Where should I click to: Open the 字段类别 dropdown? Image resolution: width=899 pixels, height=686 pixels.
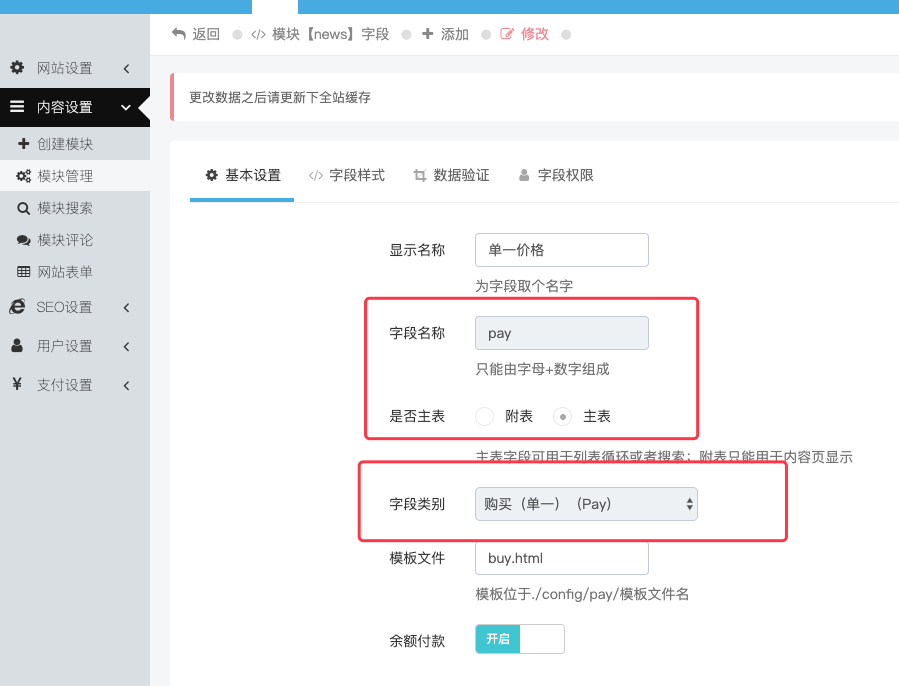[x=586, y=504]
